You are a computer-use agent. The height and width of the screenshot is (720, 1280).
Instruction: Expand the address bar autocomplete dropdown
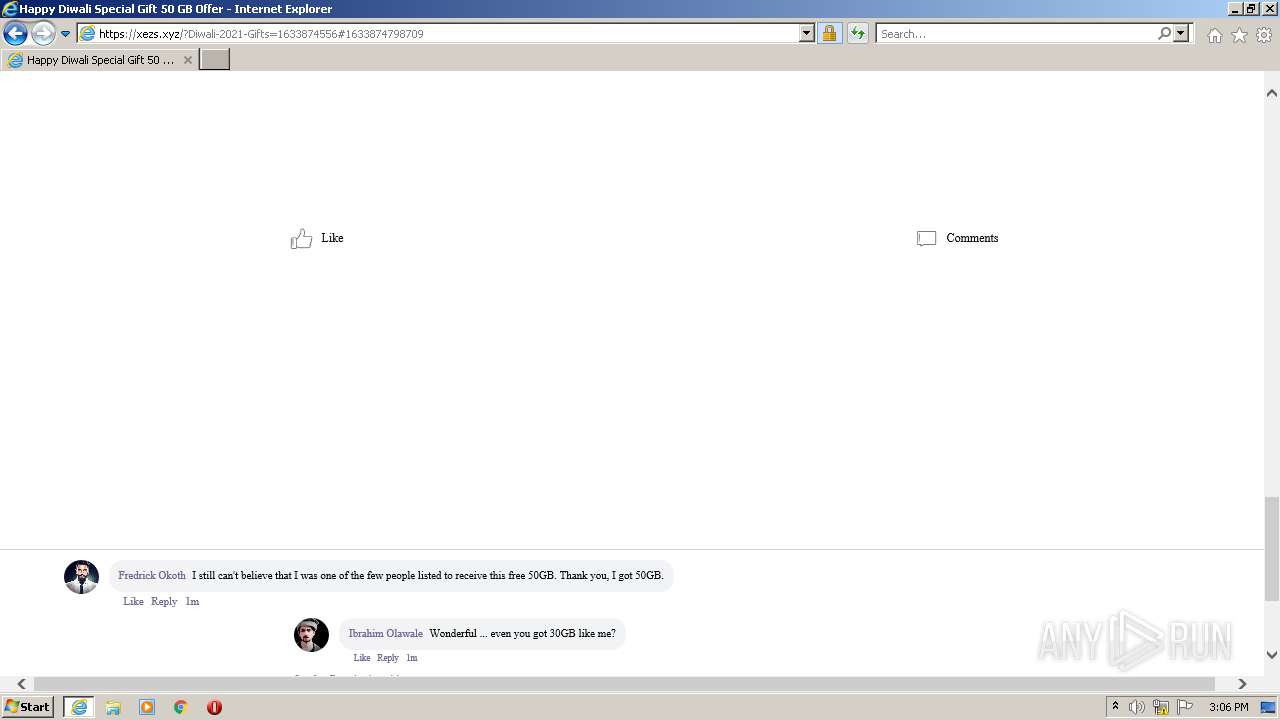point(807,34)
